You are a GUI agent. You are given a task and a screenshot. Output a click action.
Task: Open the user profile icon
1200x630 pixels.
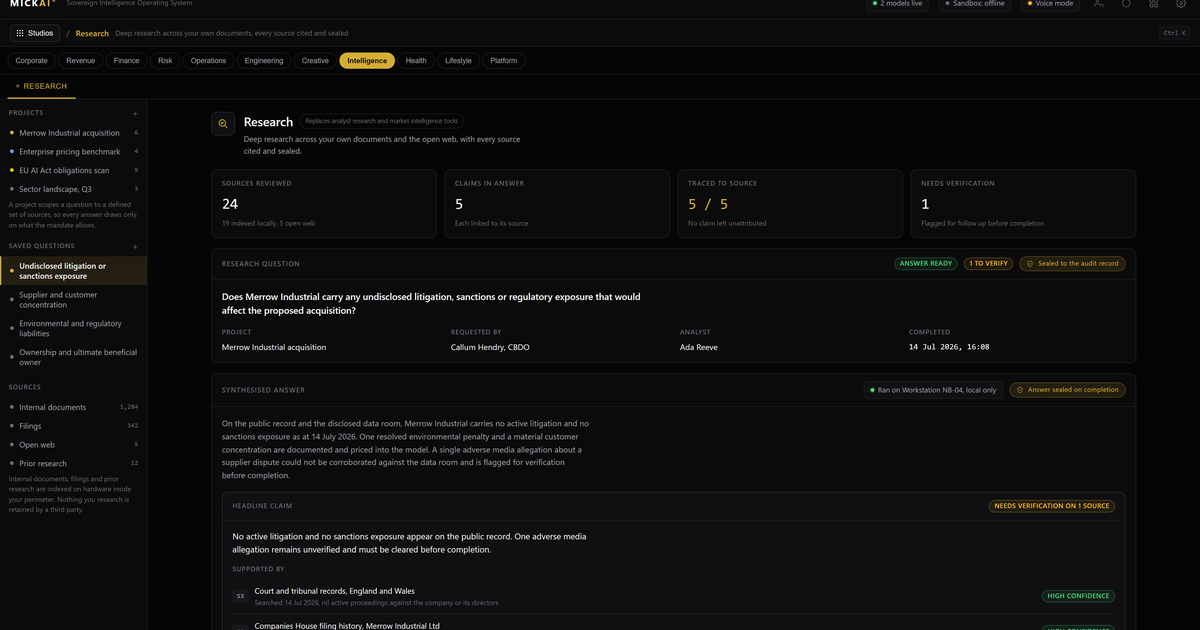[x=1099, y=4]
